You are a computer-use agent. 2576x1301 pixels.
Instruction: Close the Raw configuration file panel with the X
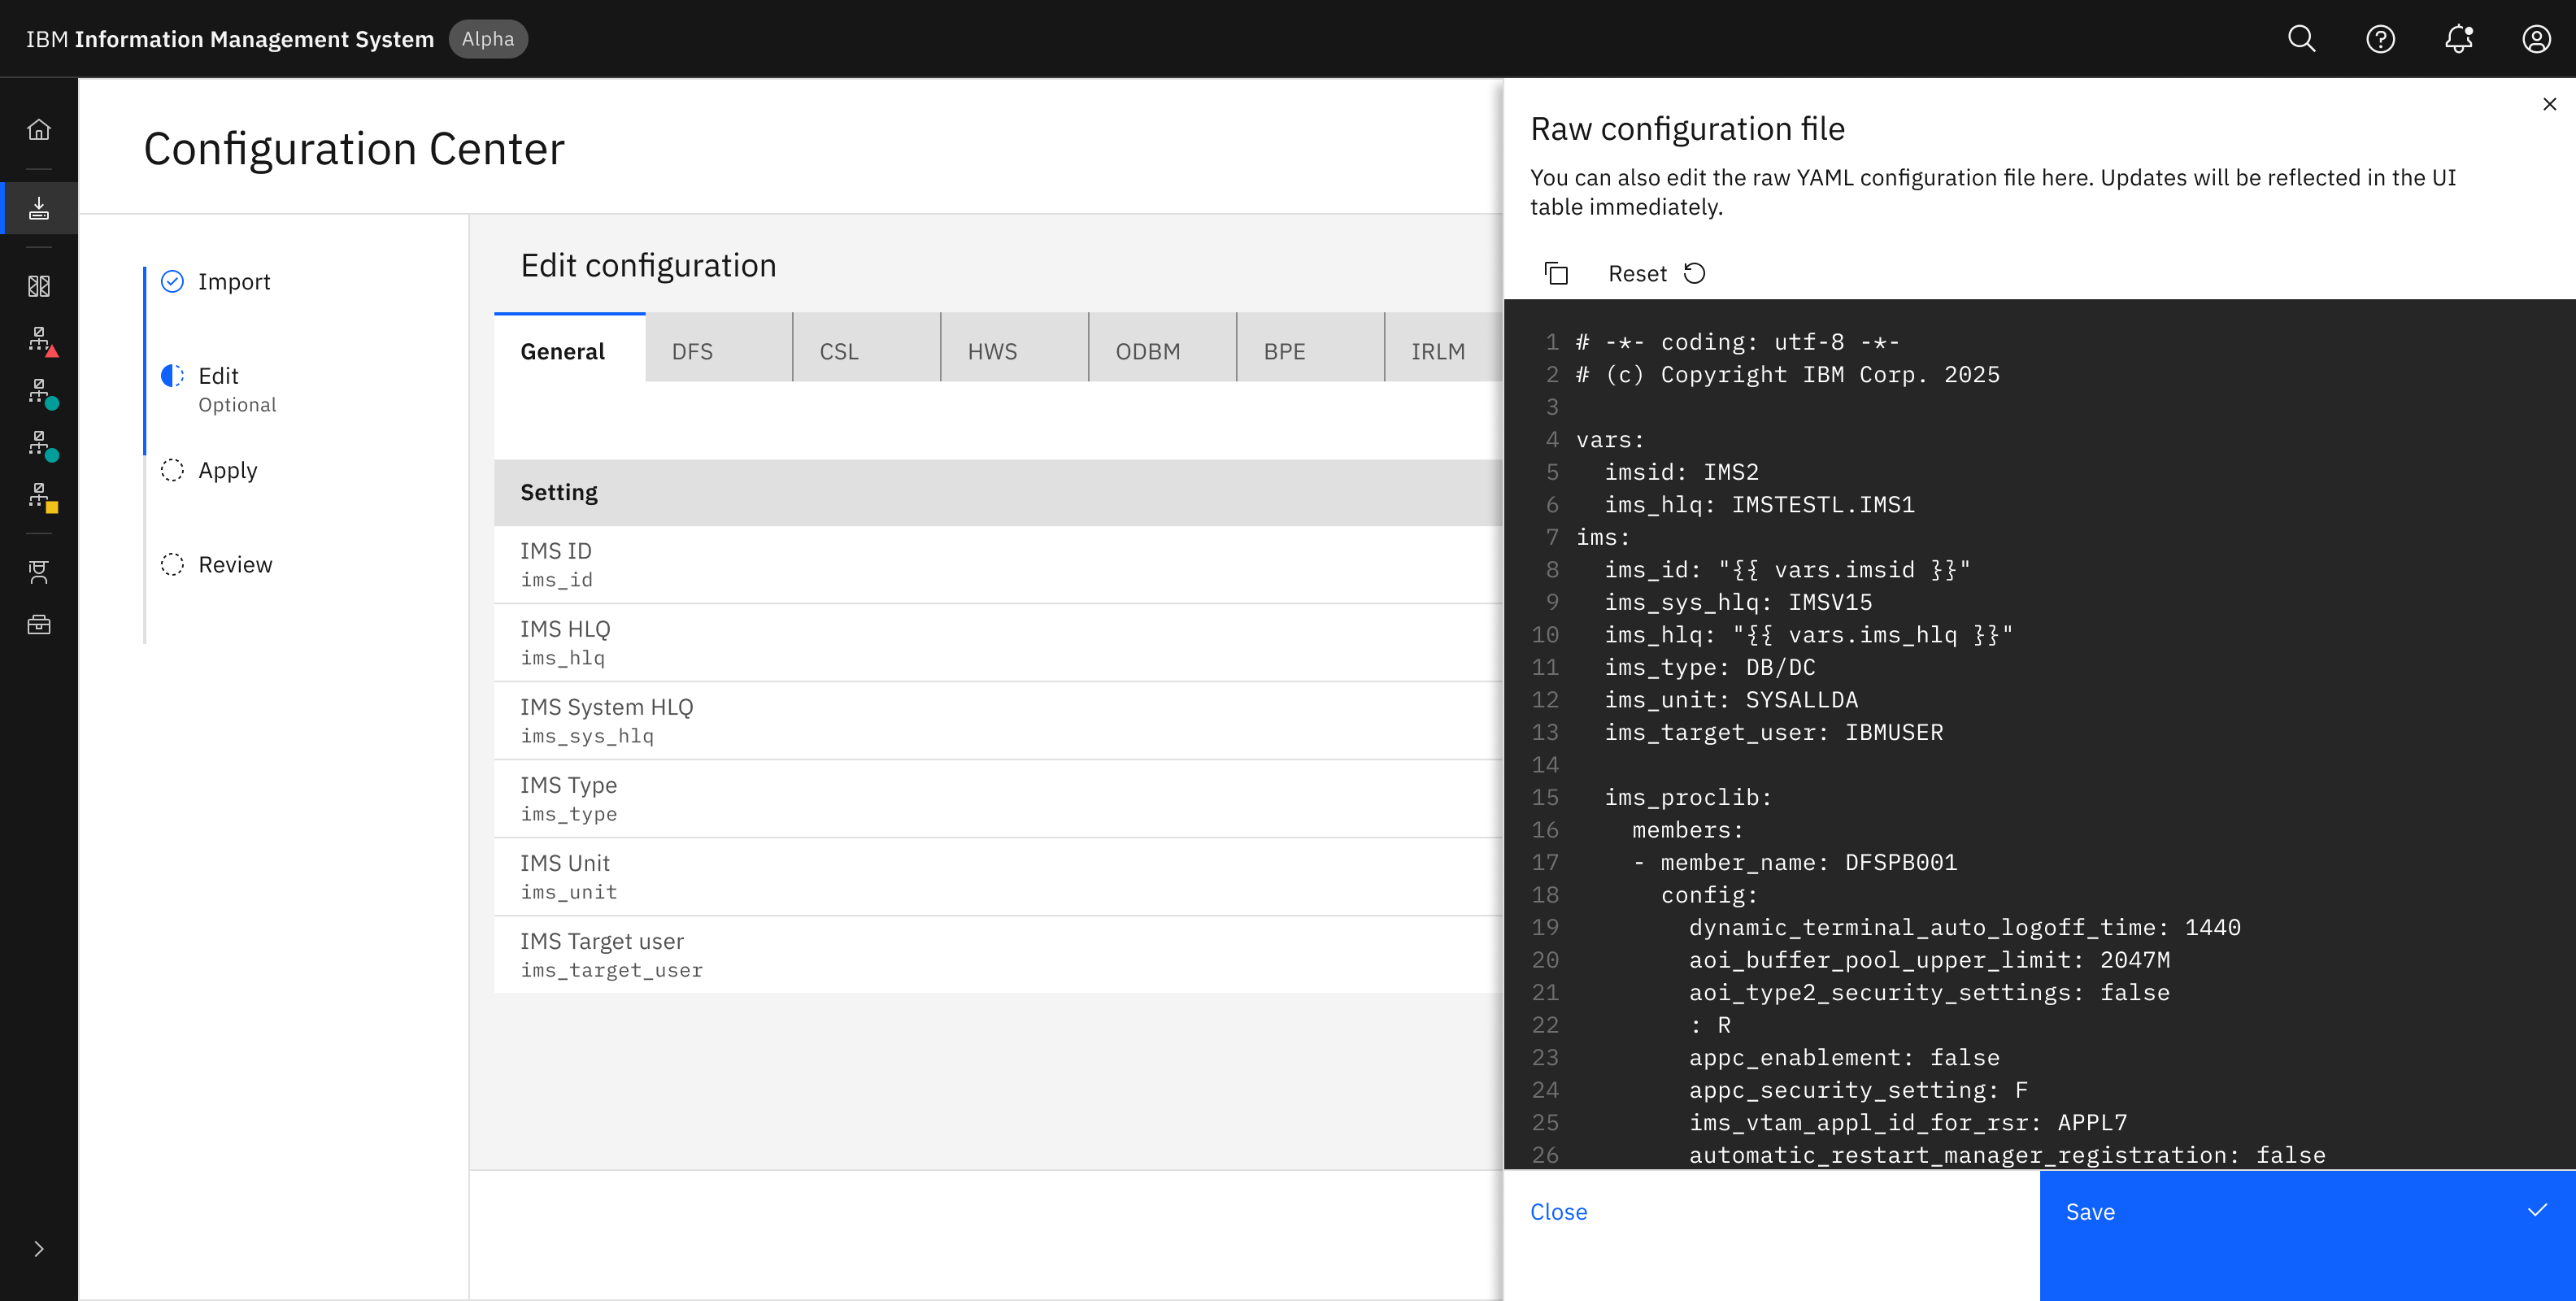click(x=2549, y=104)
